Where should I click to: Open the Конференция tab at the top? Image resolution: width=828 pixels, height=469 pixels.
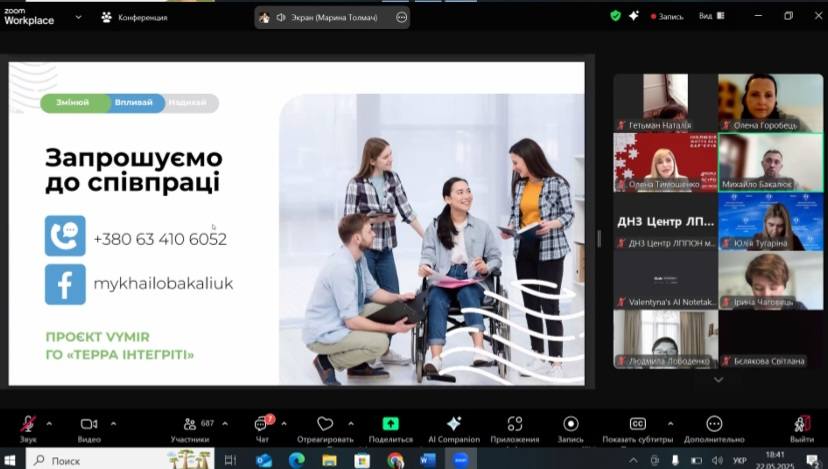tap(134, 17)
